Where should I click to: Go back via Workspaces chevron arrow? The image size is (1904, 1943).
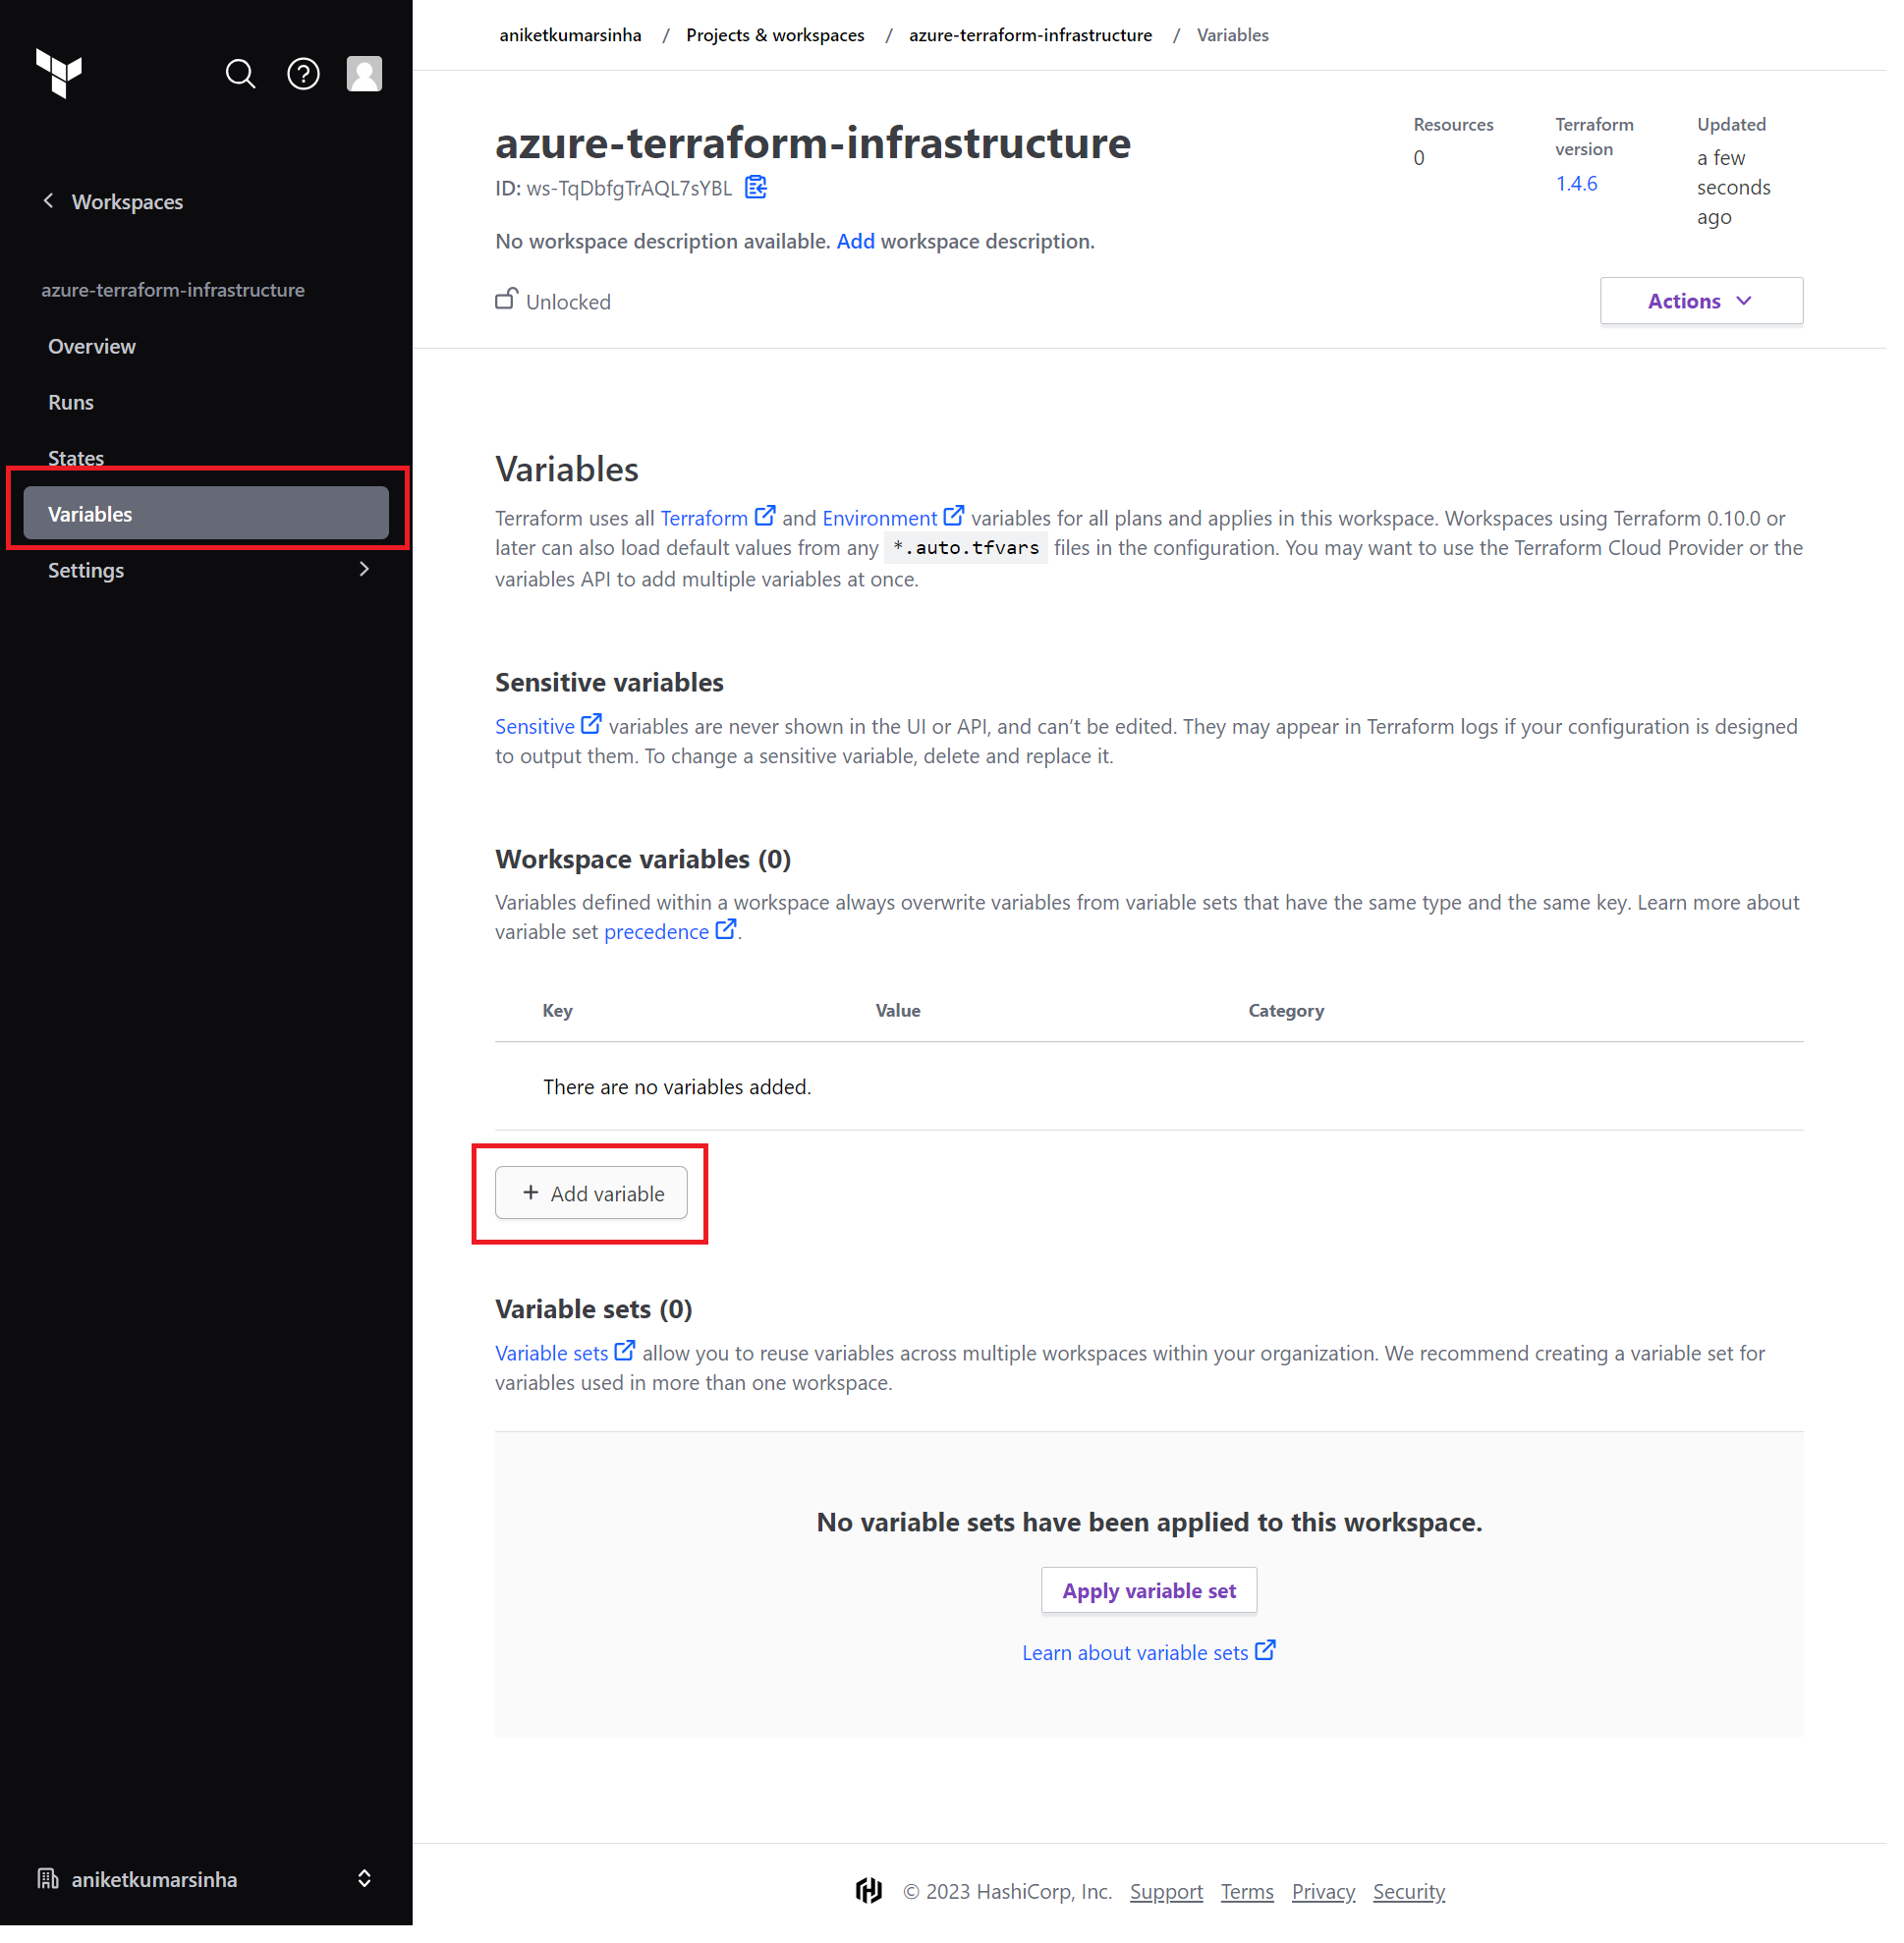(x=48, y=201)
